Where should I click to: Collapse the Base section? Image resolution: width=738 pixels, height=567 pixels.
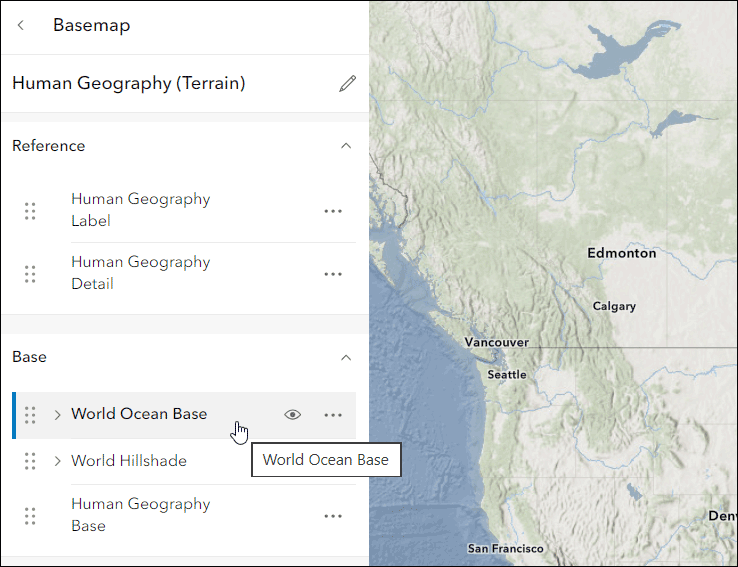click(346, 358)
